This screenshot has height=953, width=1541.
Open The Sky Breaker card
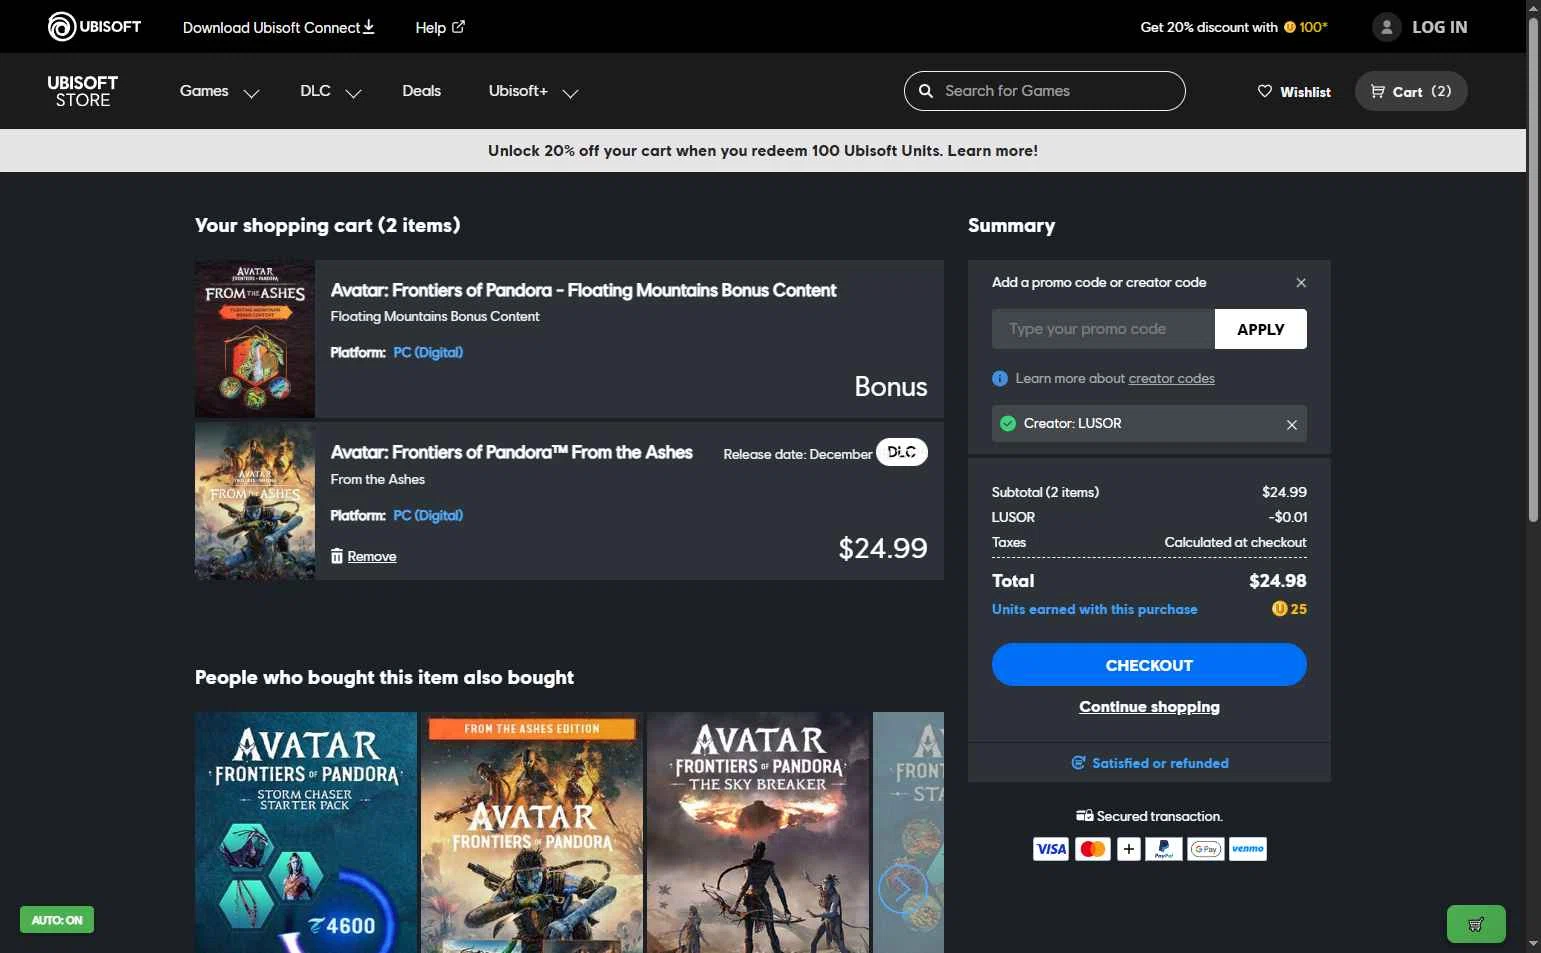758,832
